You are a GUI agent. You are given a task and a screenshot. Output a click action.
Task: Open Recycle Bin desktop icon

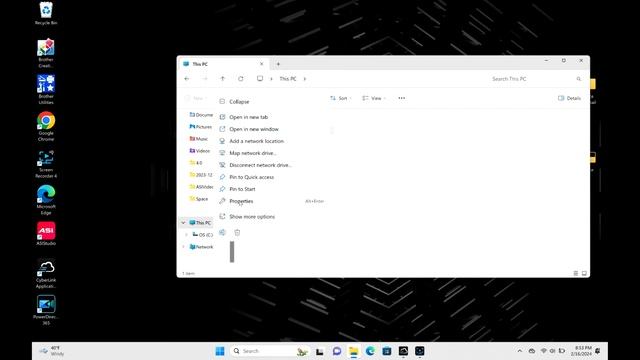(x=46, y=13)
